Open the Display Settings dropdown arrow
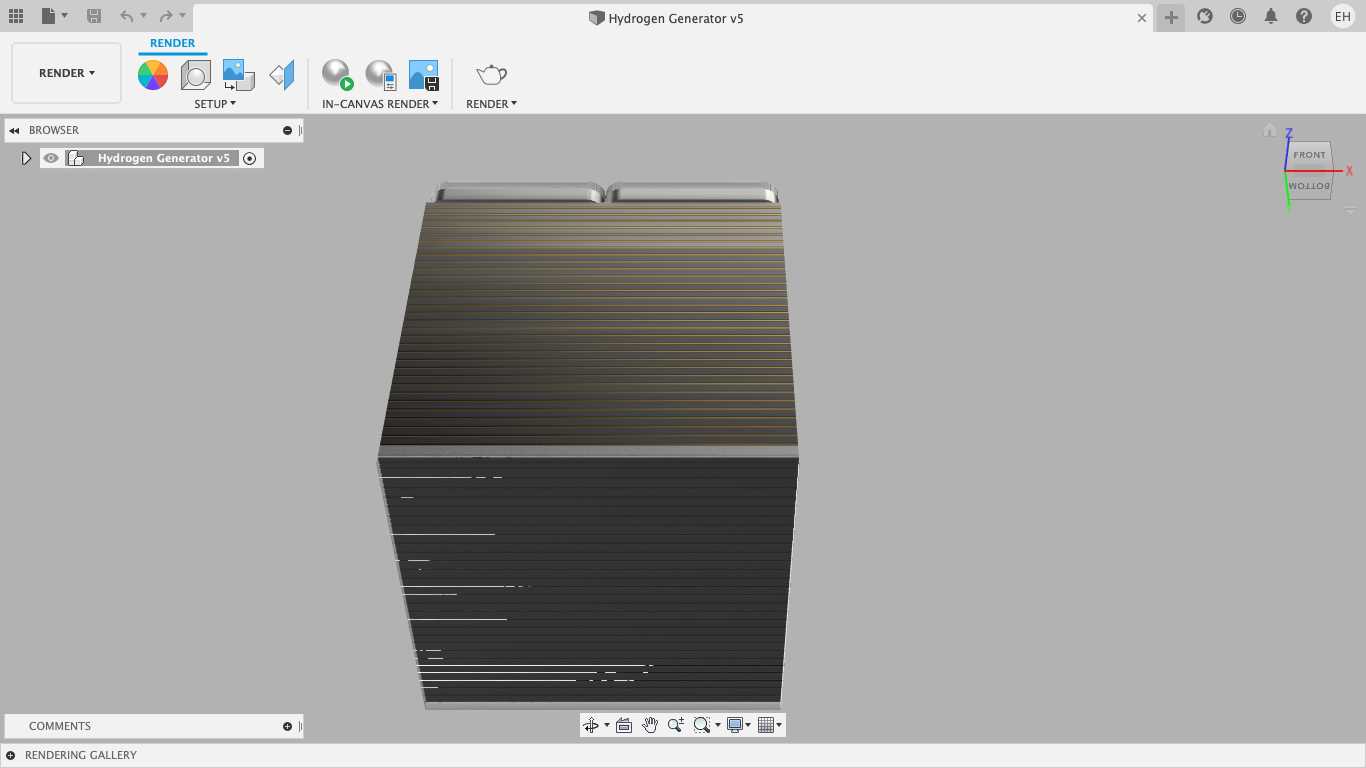 point(749,726)
